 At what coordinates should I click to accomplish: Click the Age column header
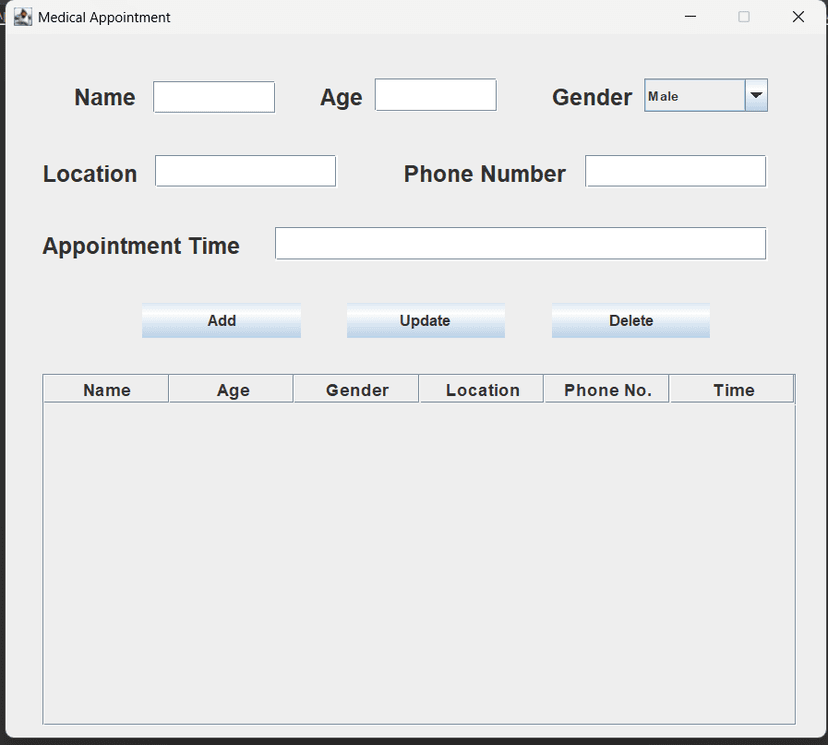(x=231, y=389)
